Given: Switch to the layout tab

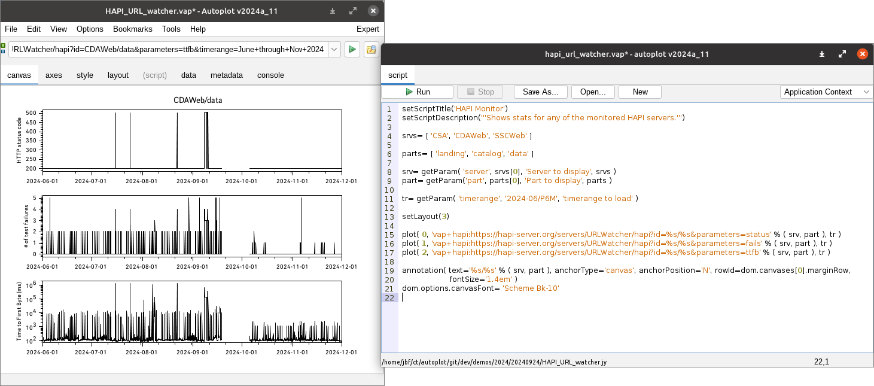Looking at the screenshot, I should click(118, 75).
